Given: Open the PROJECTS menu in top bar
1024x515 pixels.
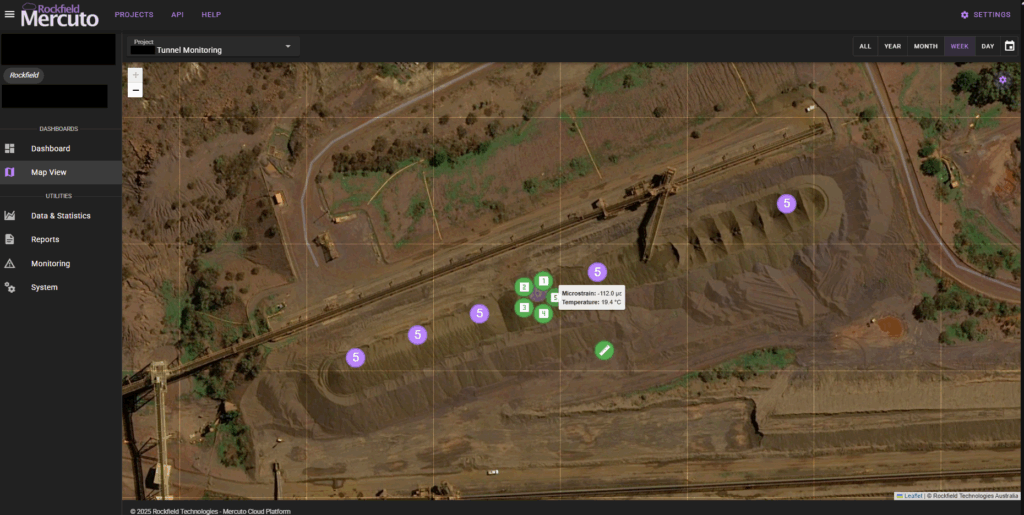Looking at the screenshot, I should coord(134,15).
